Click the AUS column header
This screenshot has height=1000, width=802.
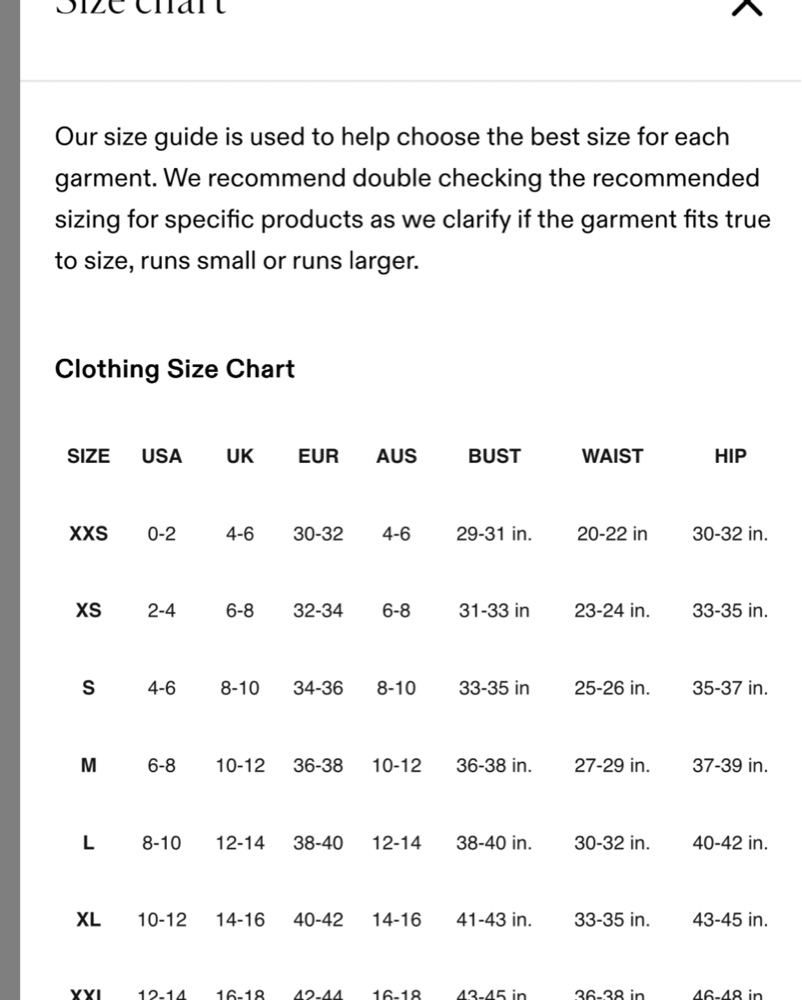(396, 456)
